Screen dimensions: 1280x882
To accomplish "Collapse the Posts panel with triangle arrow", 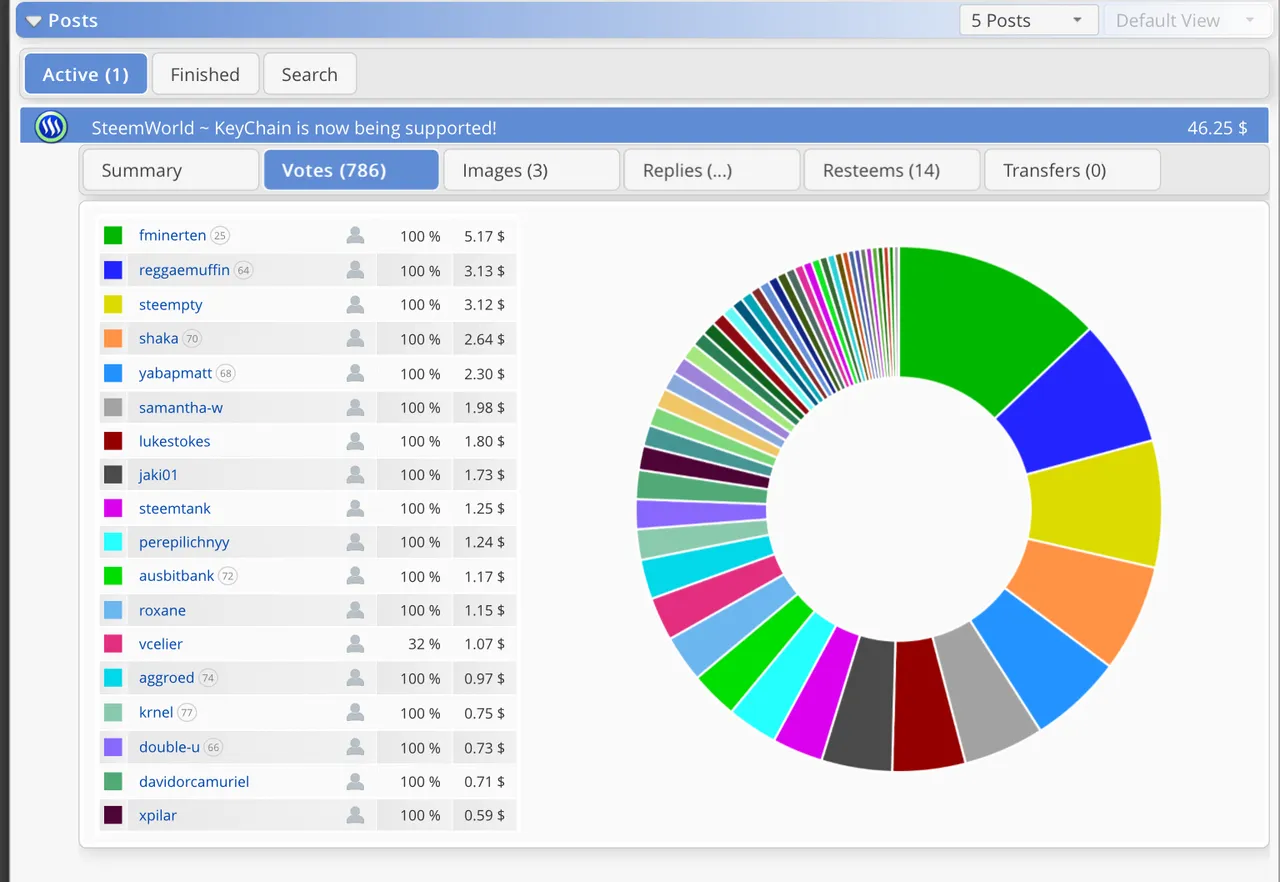I will tap(34, 20).
